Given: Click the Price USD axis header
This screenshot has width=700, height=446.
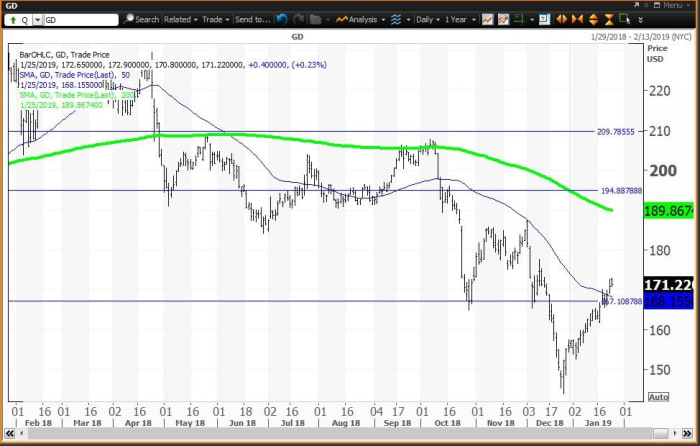Looking at the screenshot, I should click(x=657, y=54).
